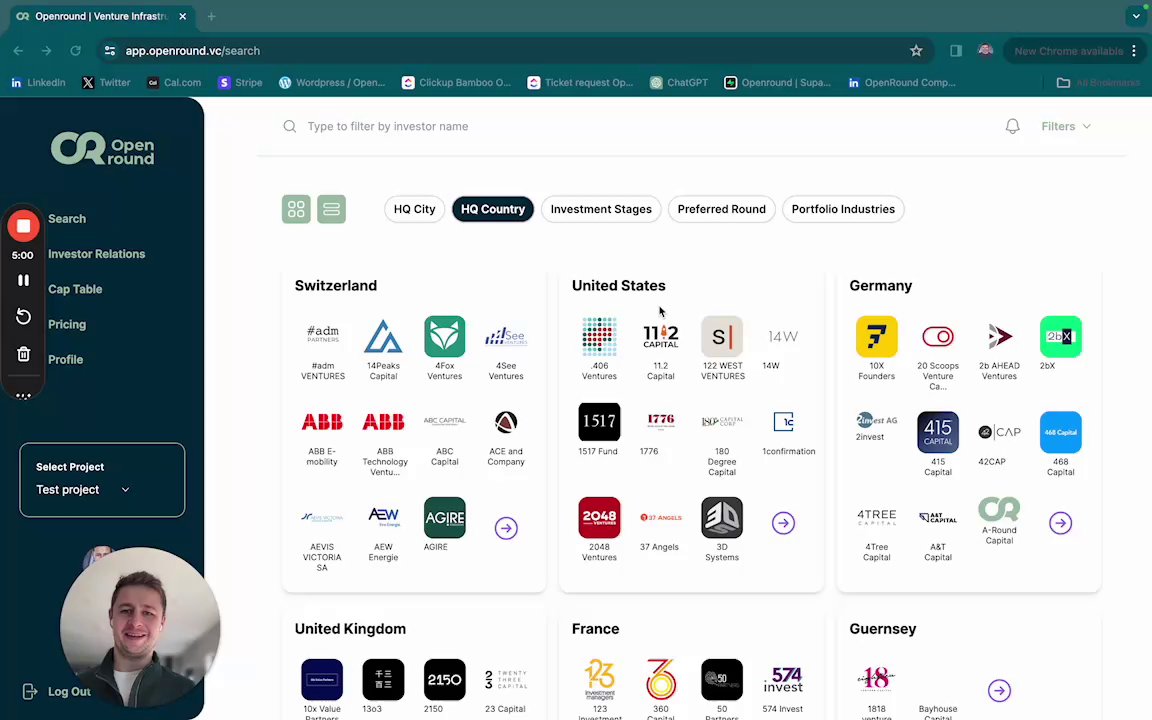
Task: Select the Investment Stages filter chip
Action: [601, 209]
